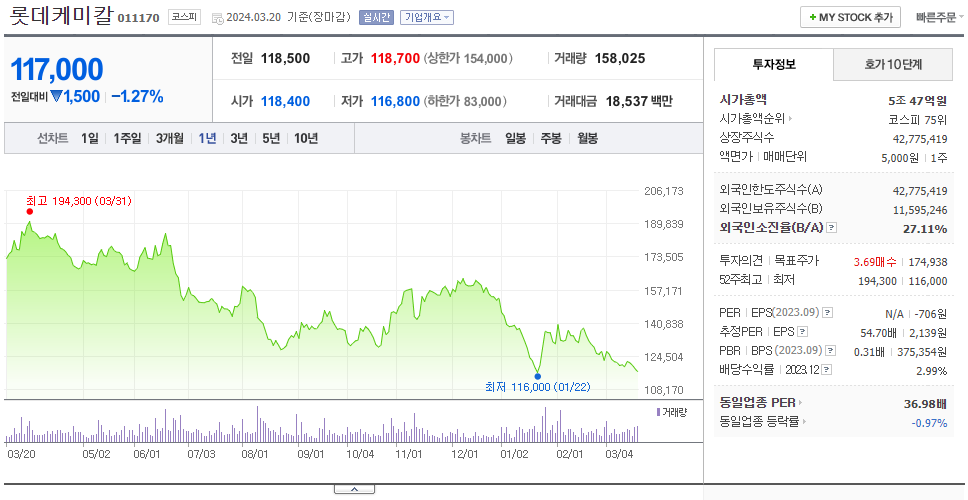Click the 거래량 legend swatch
This screenshot has height=500, width=968.
point(659,412)
